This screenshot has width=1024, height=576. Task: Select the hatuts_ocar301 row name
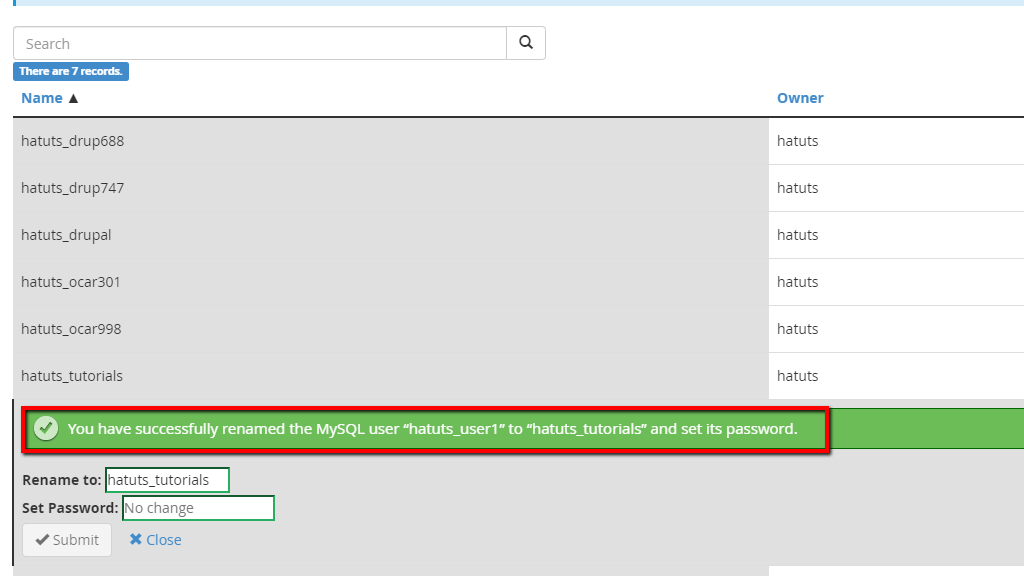coord(71,282)
